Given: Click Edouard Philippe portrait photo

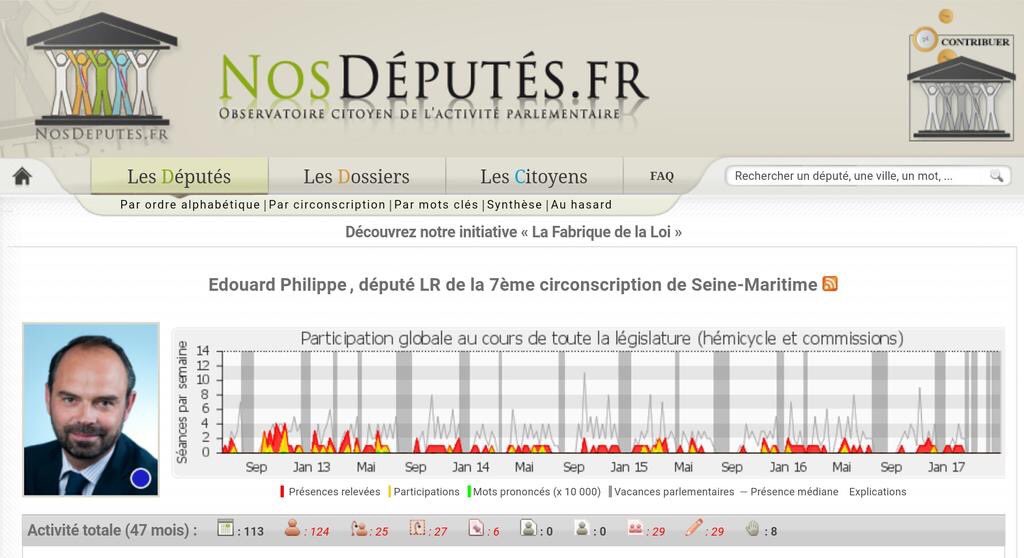Looking at the screenshot, I should [x=91, y=409].
